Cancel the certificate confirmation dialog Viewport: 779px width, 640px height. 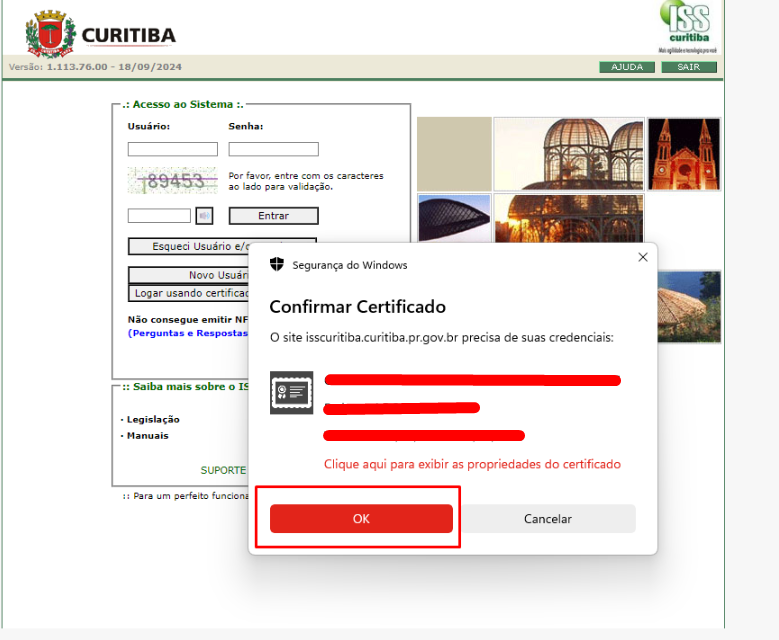547,519
